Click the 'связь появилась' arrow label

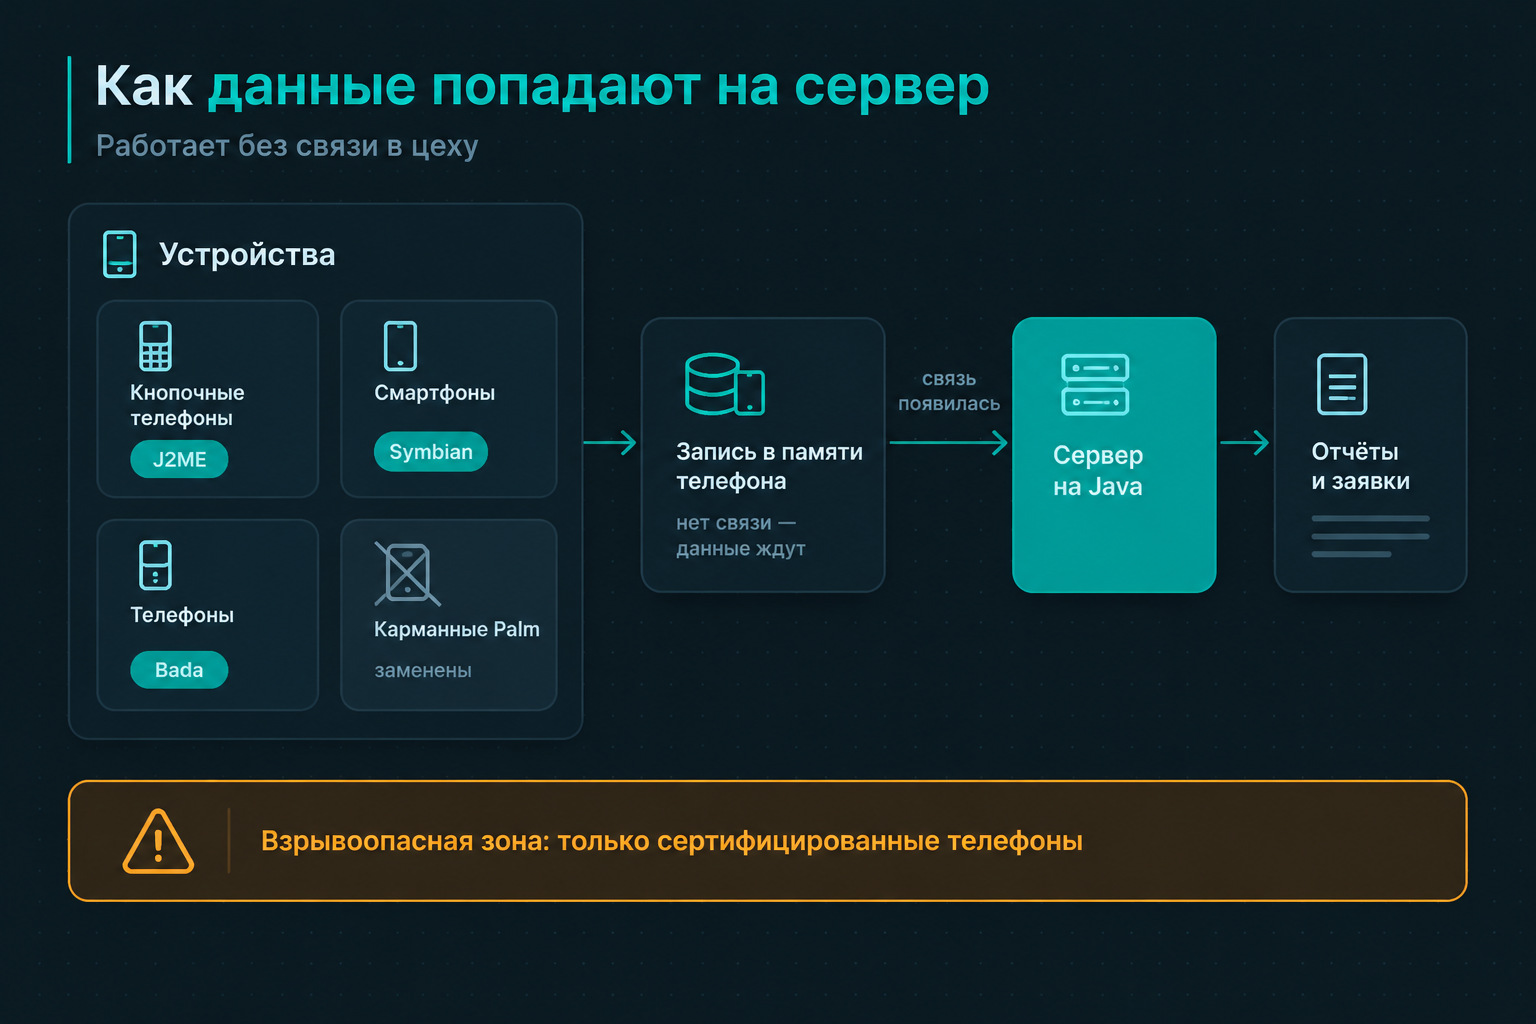pyautogui.click(x=949, y=391)
